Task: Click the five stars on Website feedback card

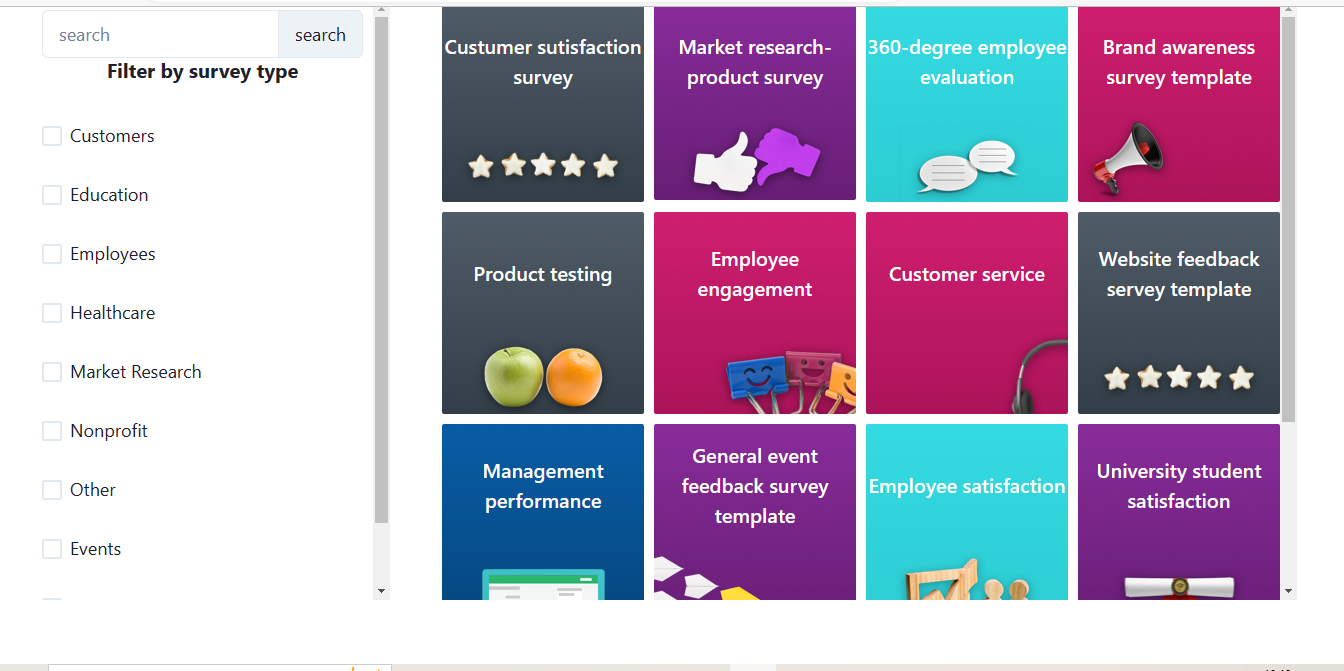Action: [x=1179, y=378]
